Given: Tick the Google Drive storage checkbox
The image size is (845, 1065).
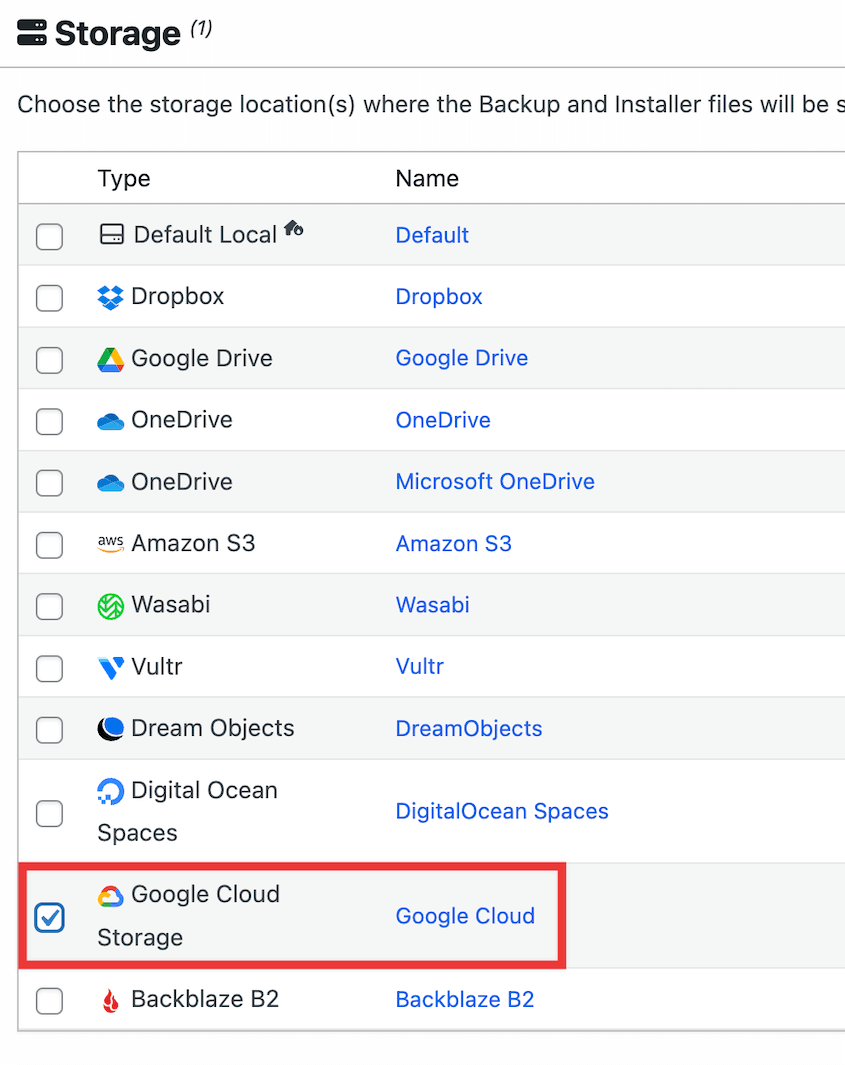Looking at the screenshot, I should (50, 360).
